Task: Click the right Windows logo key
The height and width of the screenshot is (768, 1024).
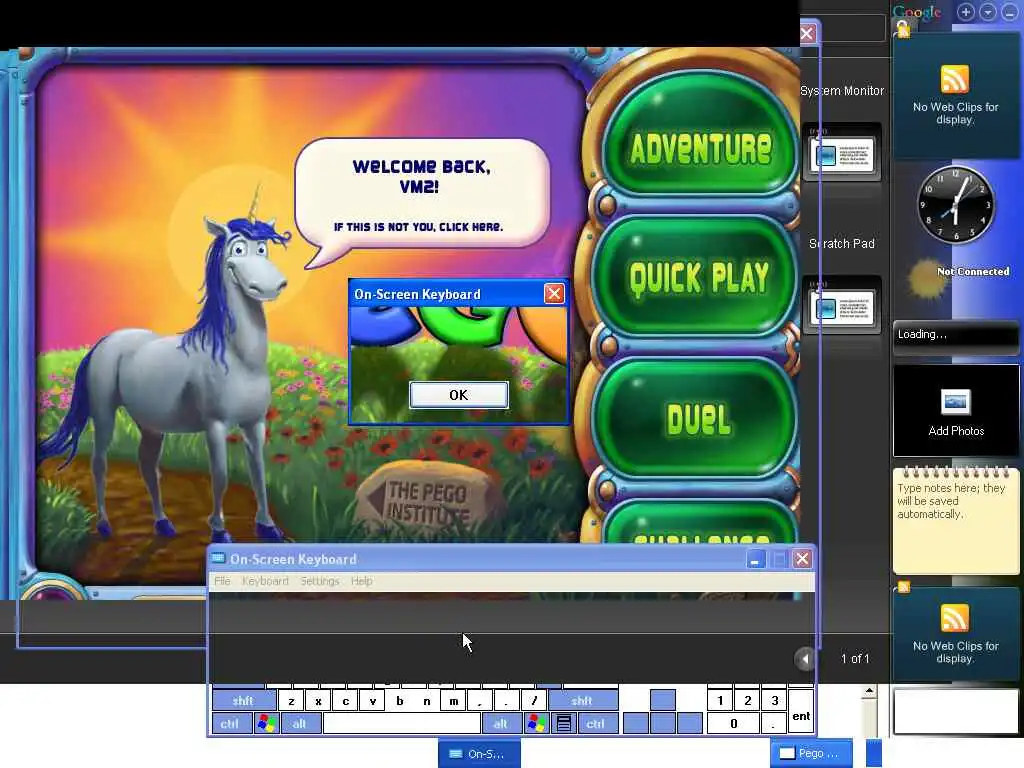Action: (536, 724)
